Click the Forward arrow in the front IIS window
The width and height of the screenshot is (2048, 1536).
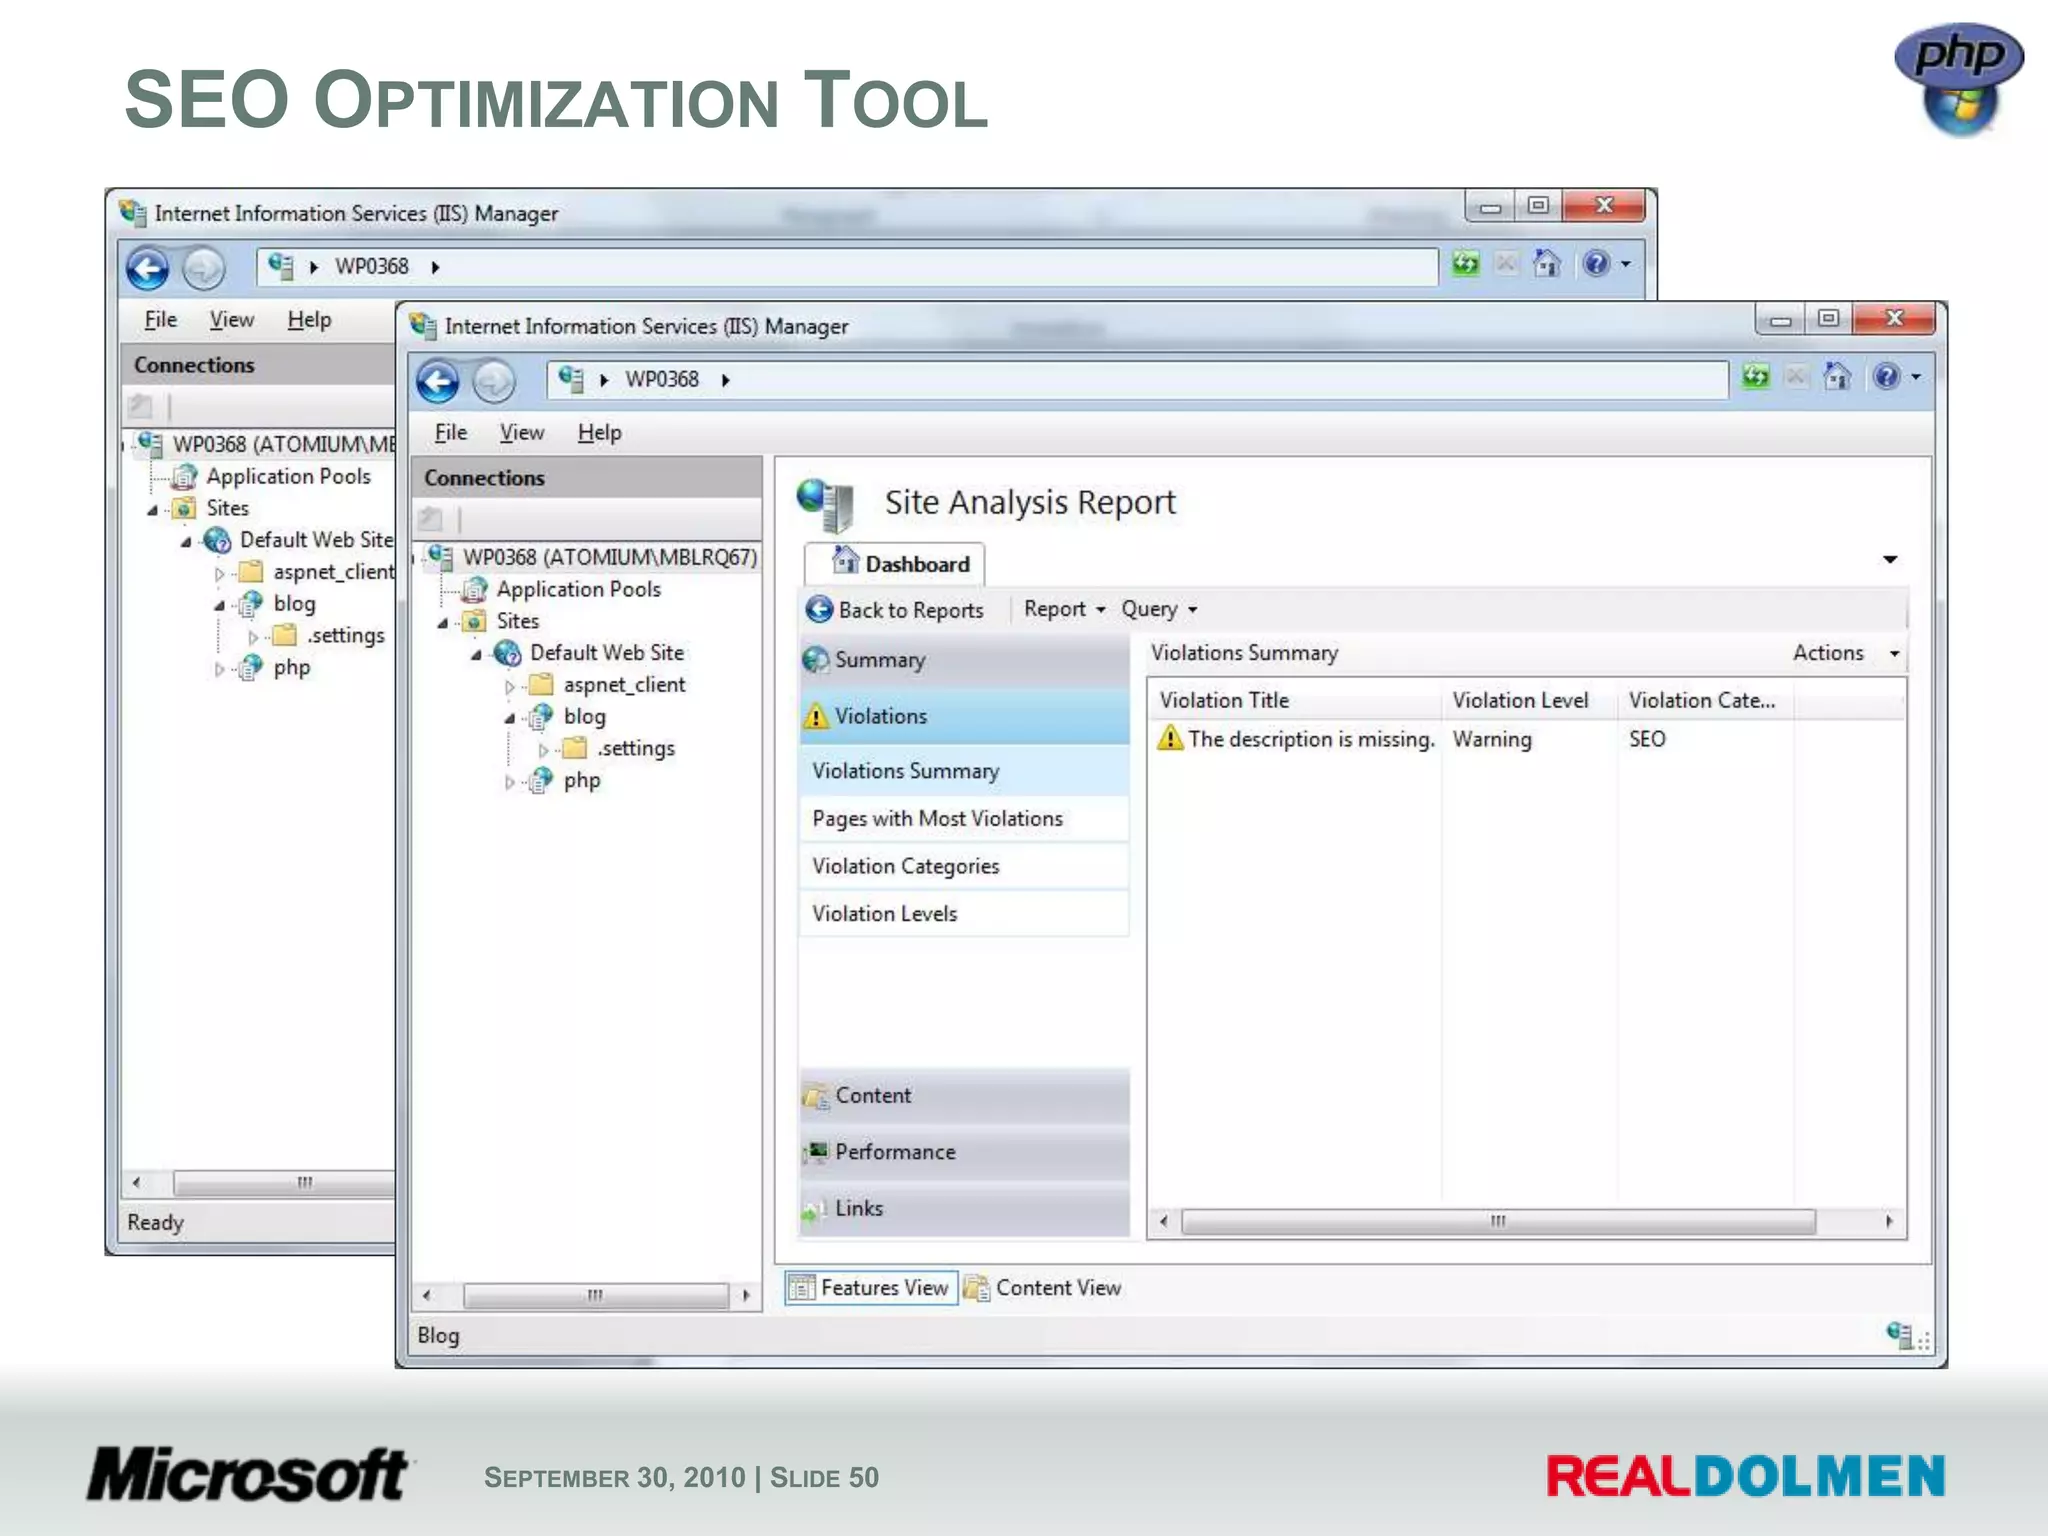point(493,381)
